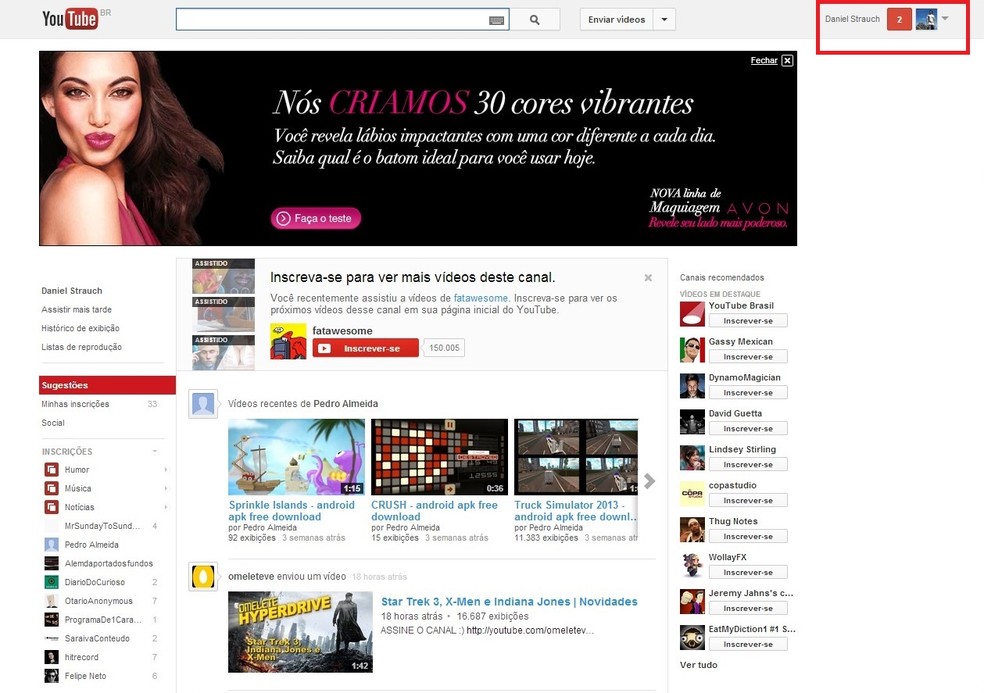Open the on-screen keyboard icon in search box

click(x=496, y=20)
